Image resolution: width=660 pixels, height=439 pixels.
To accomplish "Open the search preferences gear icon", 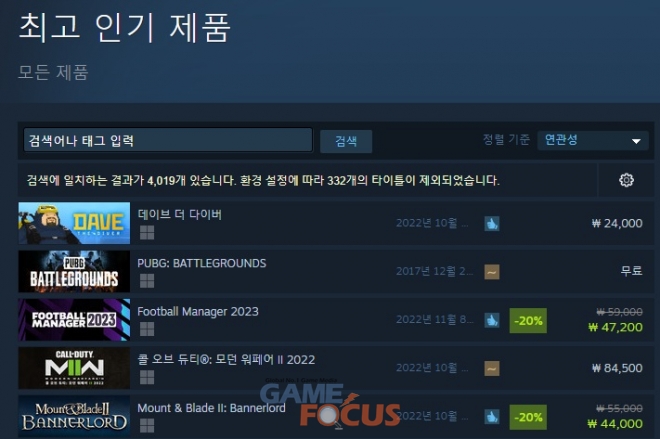I will (x=626, y=180).
